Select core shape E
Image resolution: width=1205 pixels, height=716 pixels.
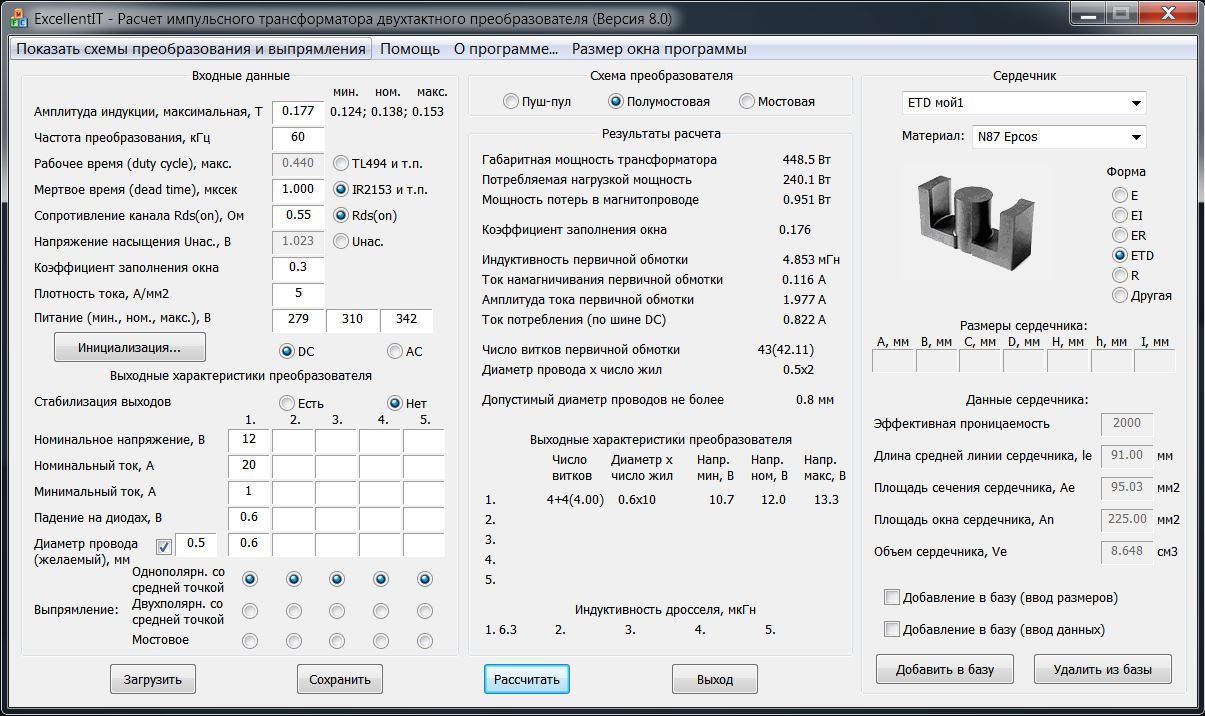[x=1125, y=195]
